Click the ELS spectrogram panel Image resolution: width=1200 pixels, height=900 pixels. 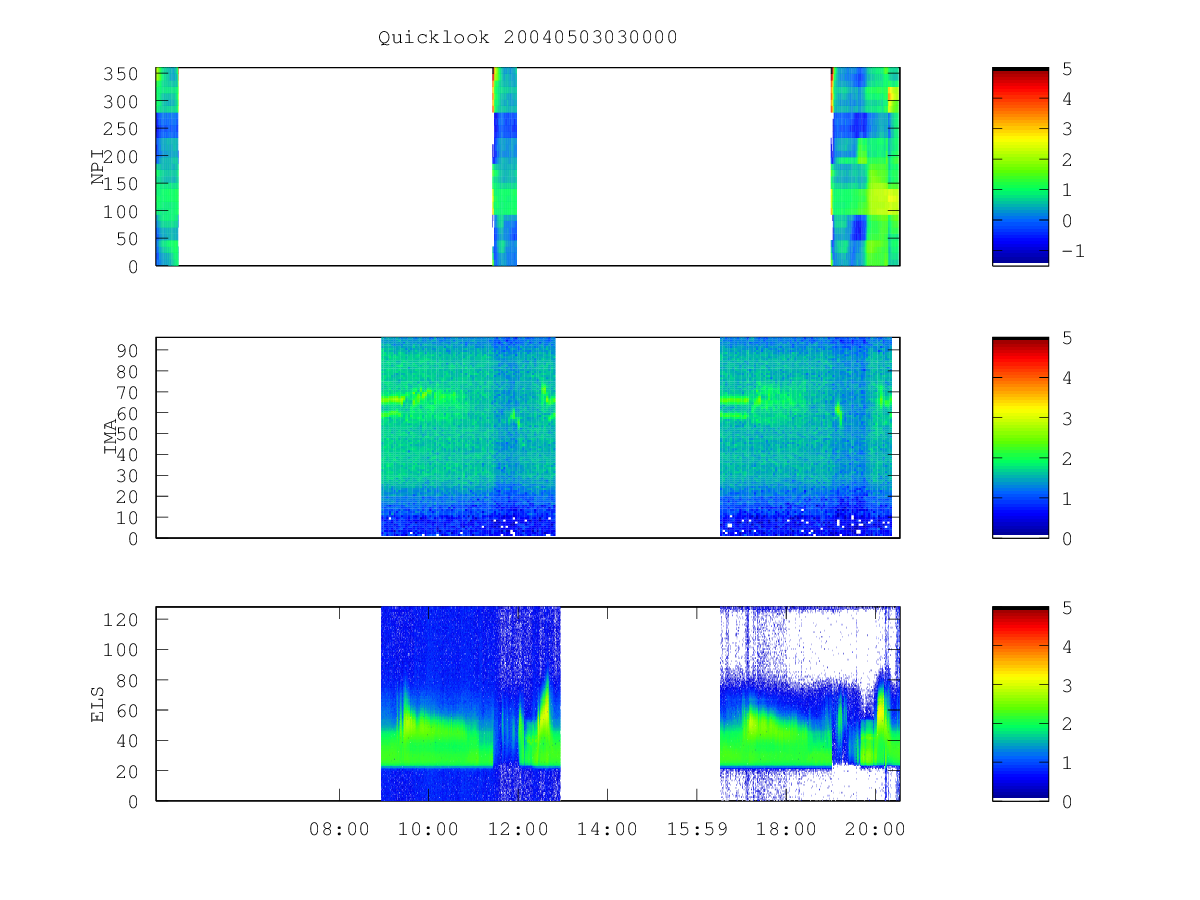click(x=528, y=703)
